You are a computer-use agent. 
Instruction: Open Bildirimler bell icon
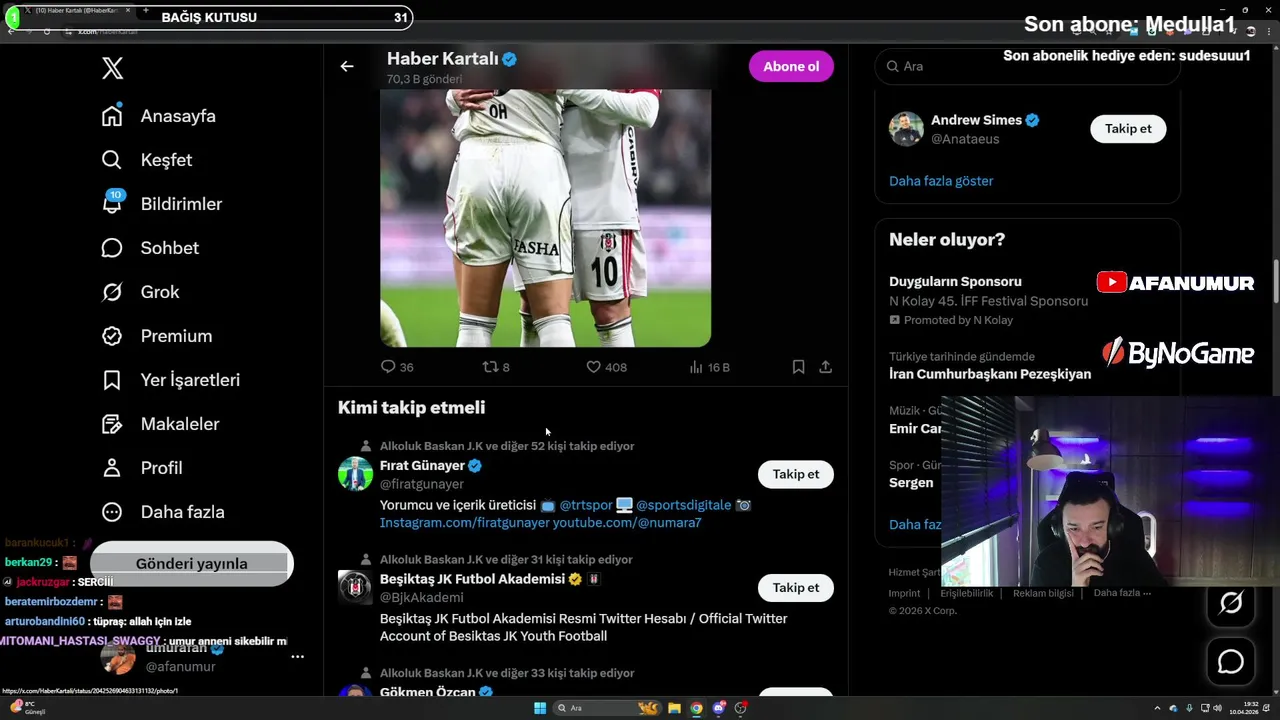point(112,203)
